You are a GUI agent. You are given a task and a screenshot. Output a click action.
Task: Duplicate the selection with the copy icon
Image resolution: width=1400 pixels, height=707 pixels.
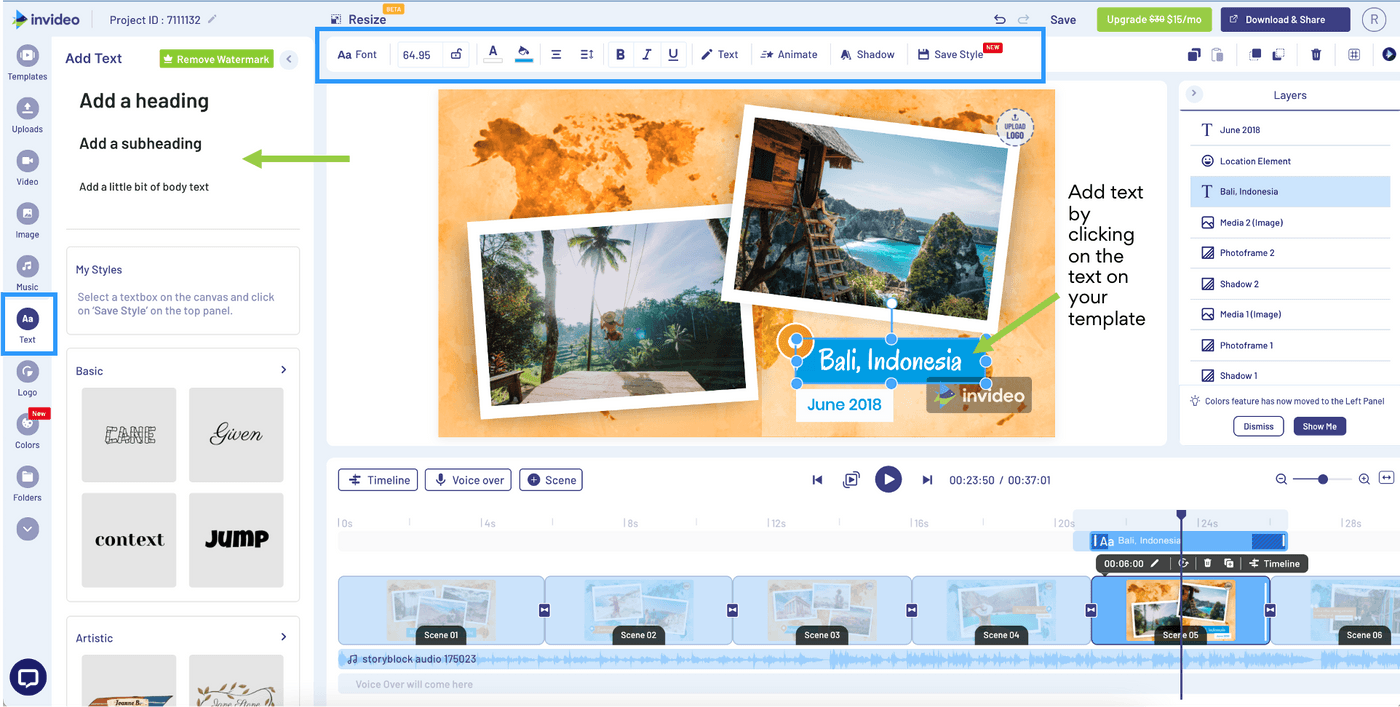pyautogui.click(x=1193, y=55)
